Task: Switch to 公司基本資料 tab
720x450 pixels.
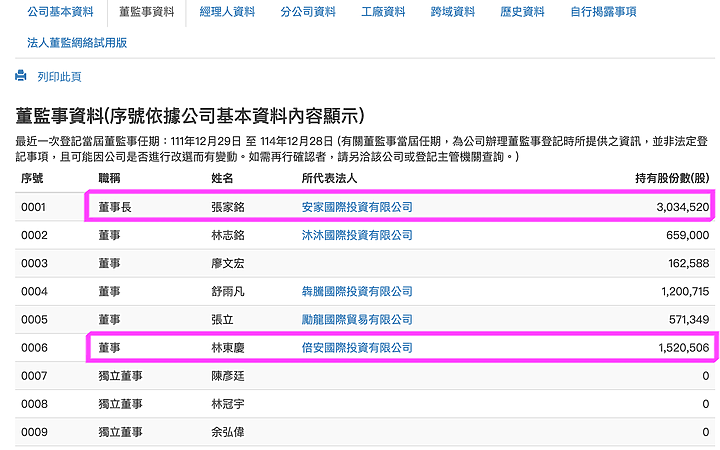Action: (60, 12)
